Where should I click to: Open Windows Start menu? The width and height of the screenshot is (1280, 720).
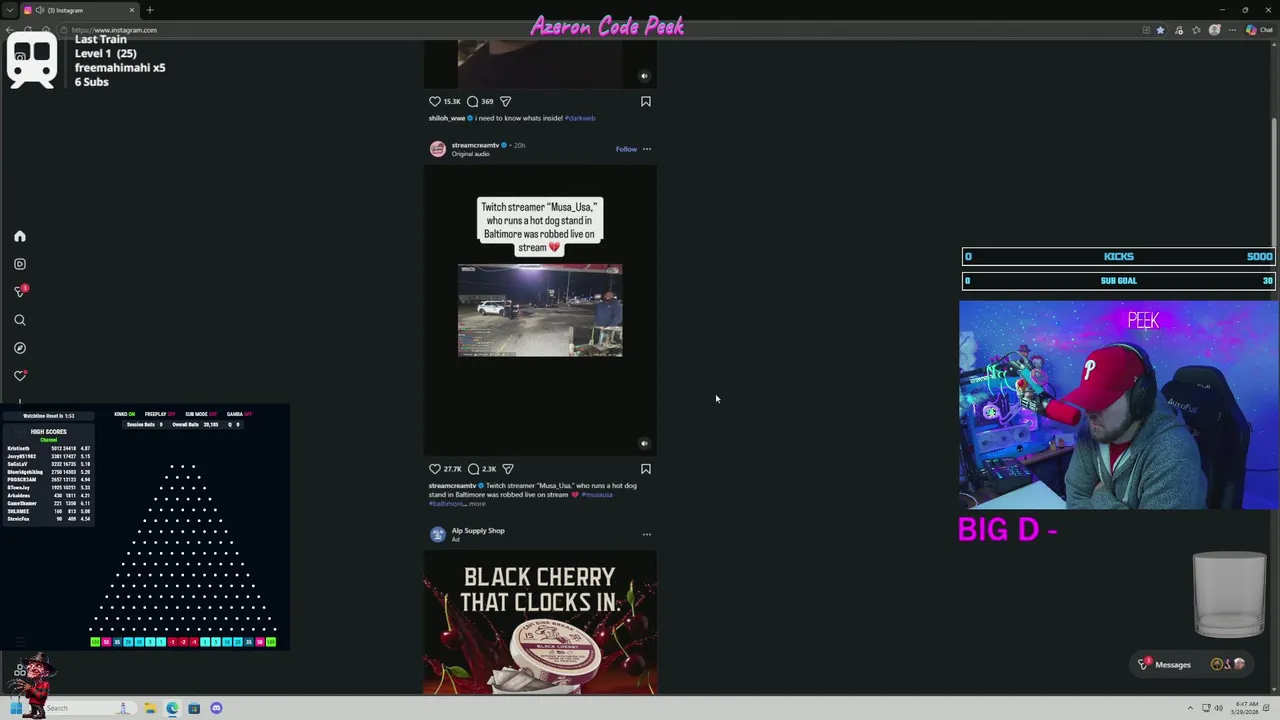pyautogui.click(x=16, y=708)
